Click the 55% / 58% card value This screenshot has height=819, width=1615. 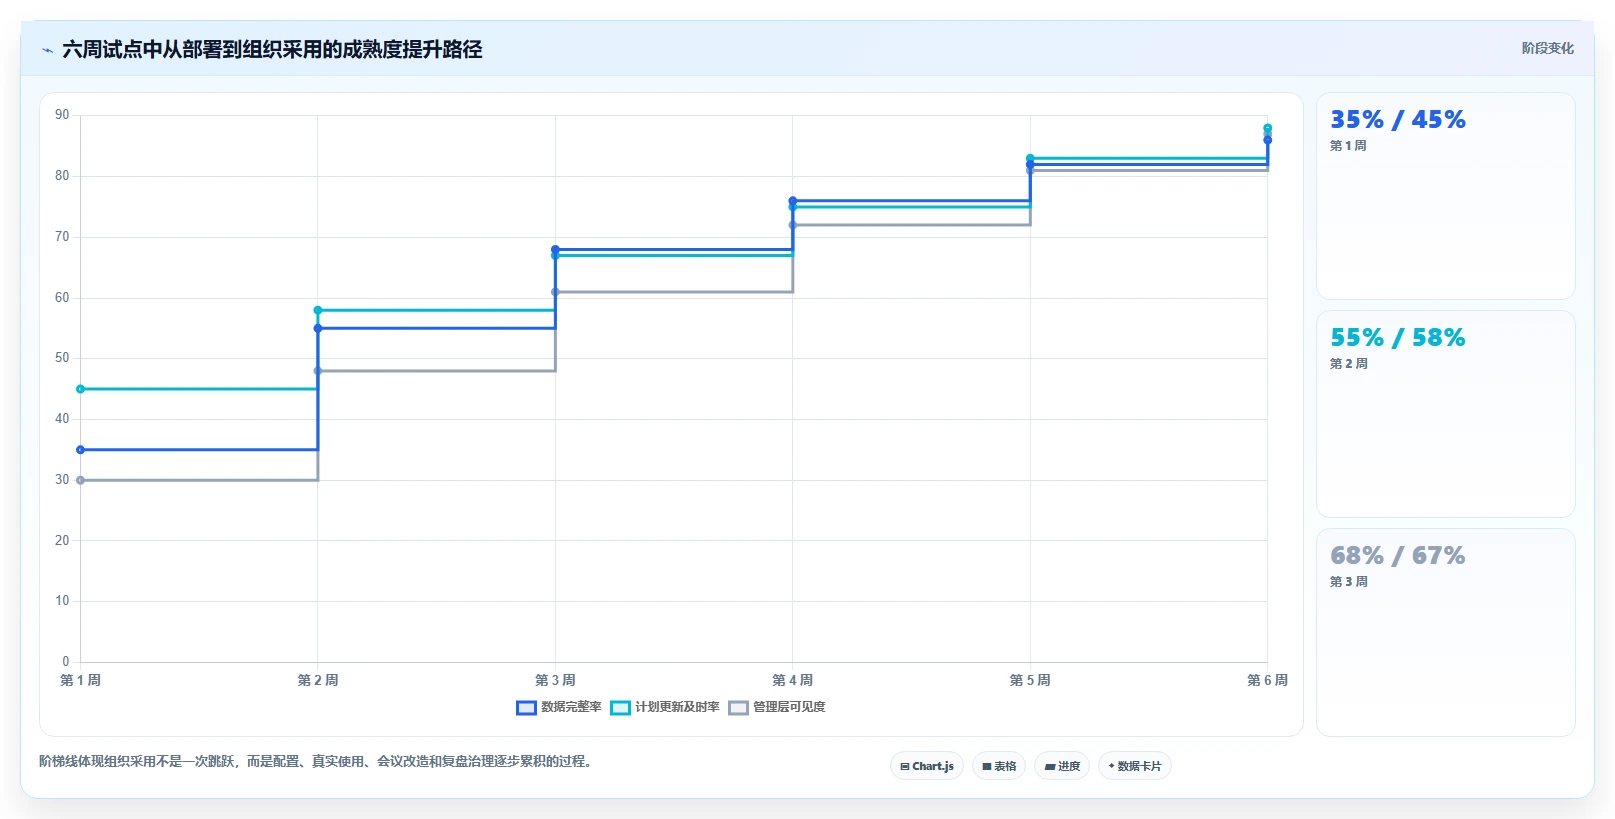point(1398,337)
